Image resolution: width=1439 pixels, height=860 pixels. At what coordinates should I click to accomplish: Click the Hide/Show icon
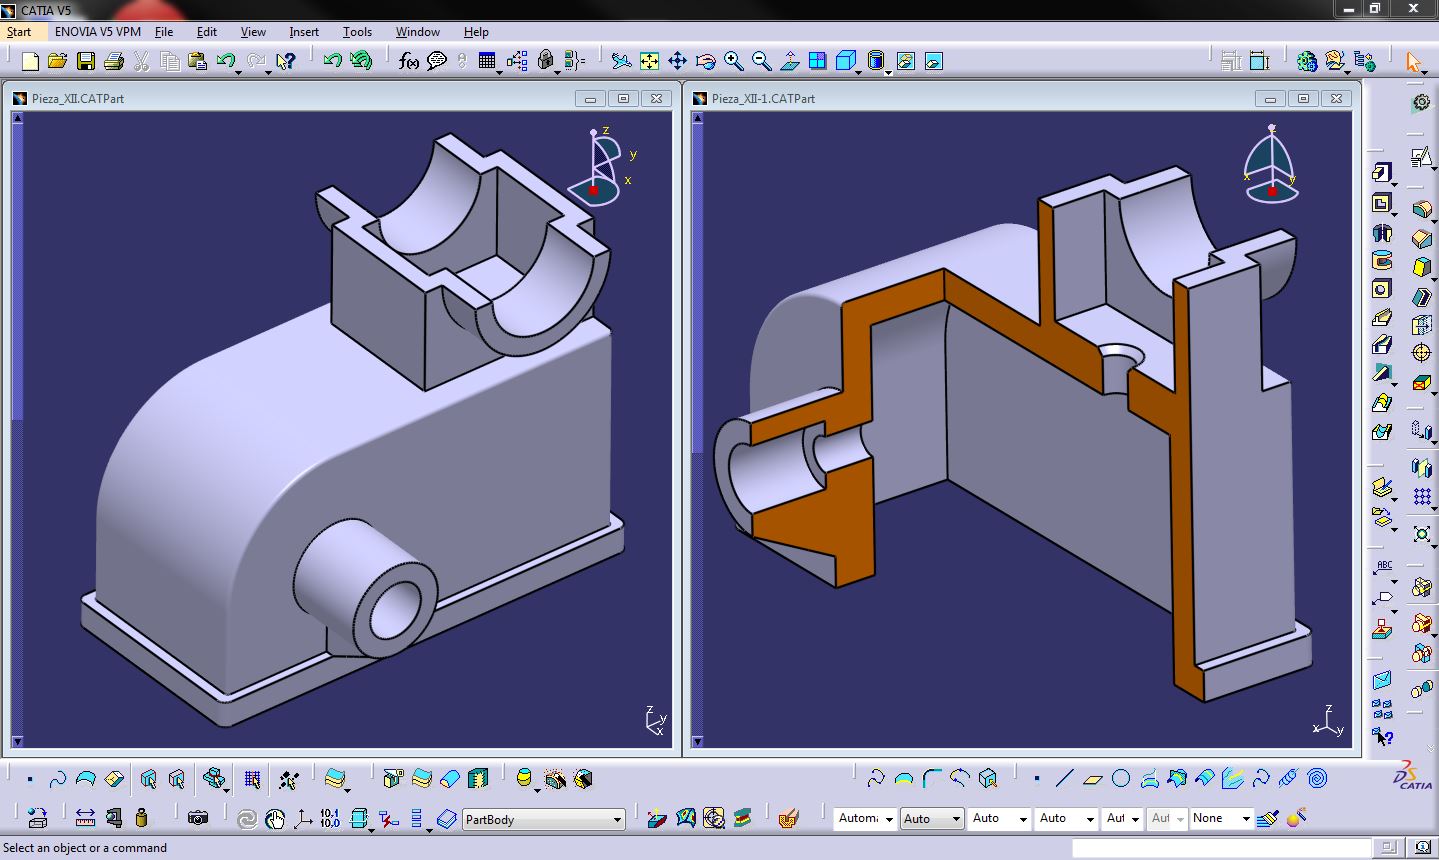(x=905, y=61)
